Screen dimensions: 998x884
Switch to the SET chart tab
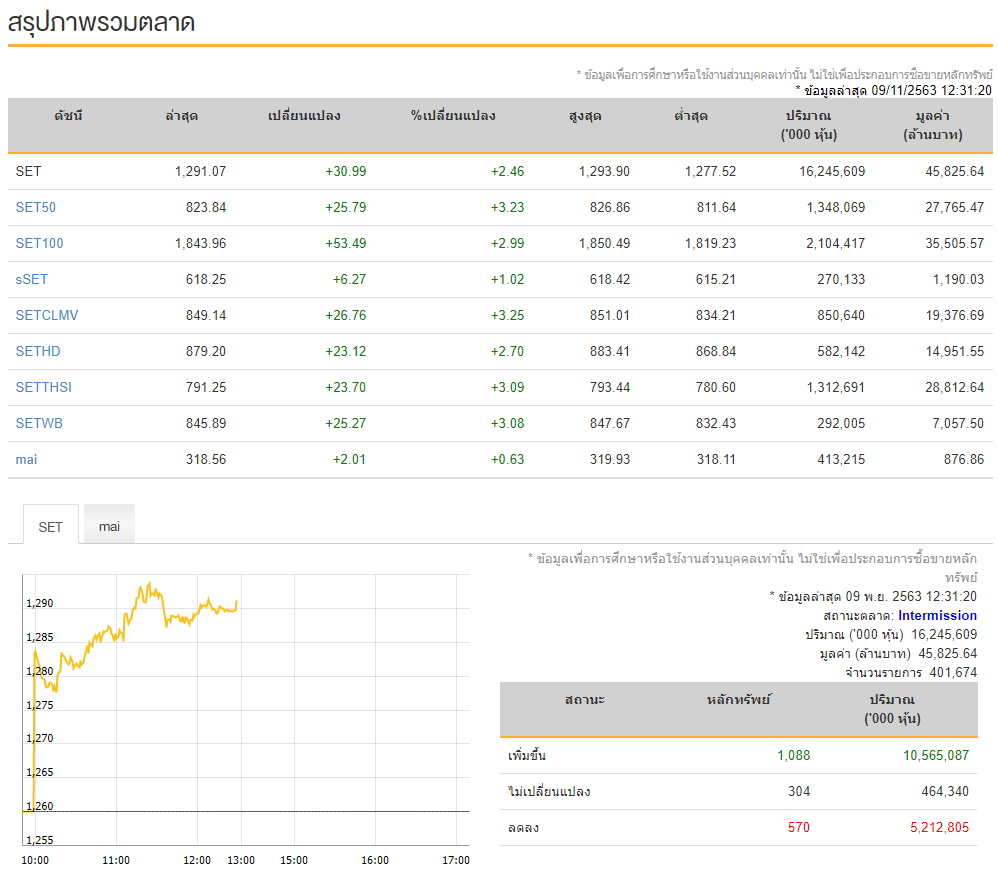50,526
